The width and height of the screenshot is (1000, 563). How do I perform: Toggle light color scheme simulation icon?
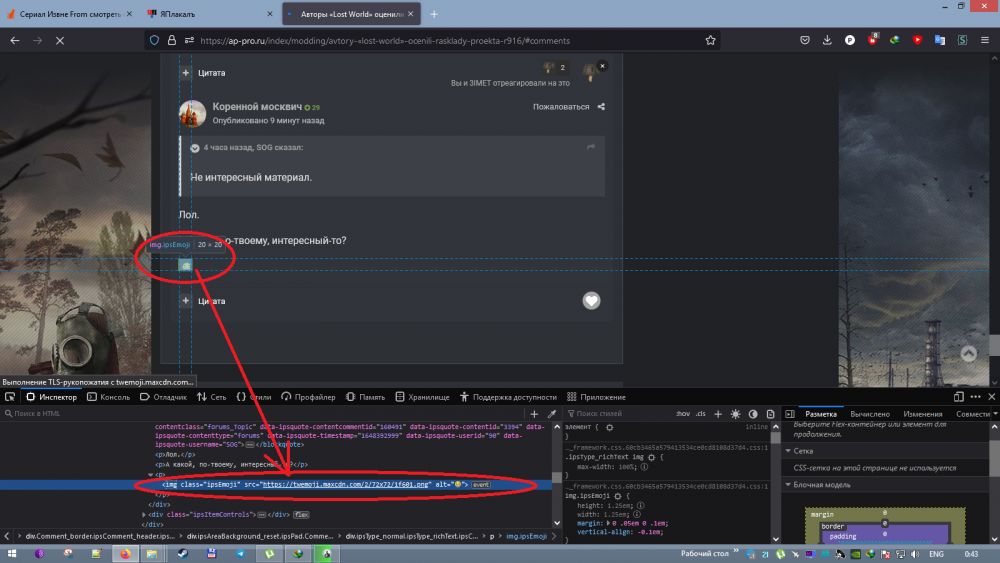click(736, 414)
